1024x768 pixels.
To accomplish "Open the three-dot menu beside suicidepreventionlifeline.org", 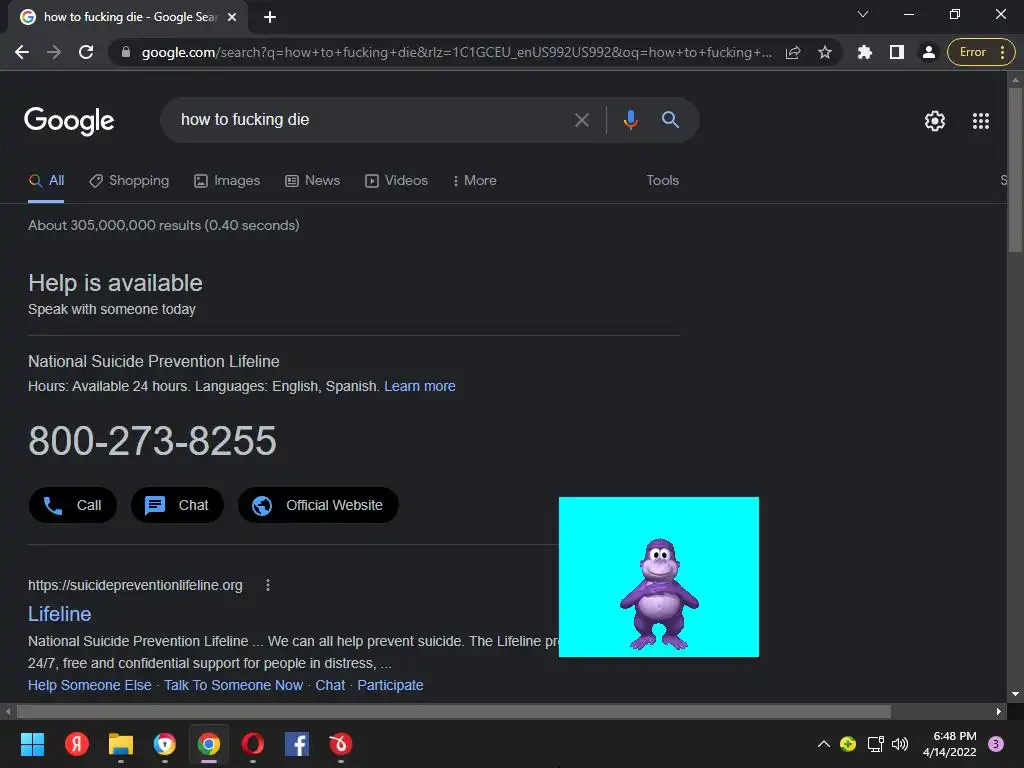I will pos(268,585).
